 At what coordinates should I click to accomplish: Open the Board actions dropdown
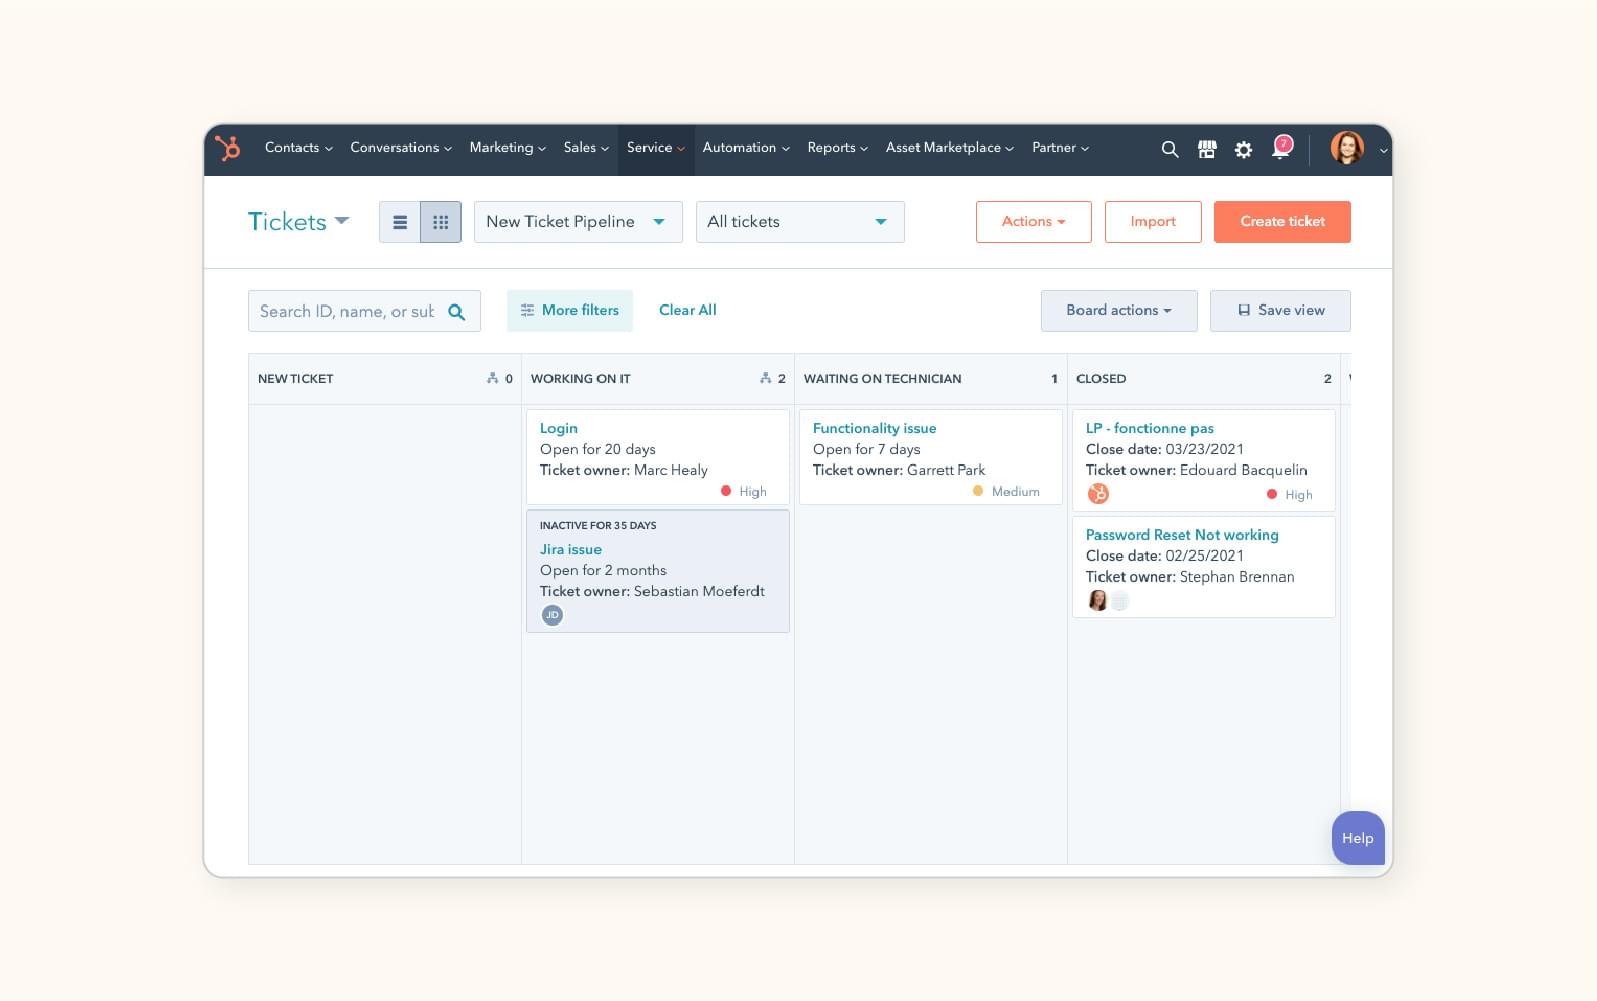pyautogui.click(x=1119, y=311)
